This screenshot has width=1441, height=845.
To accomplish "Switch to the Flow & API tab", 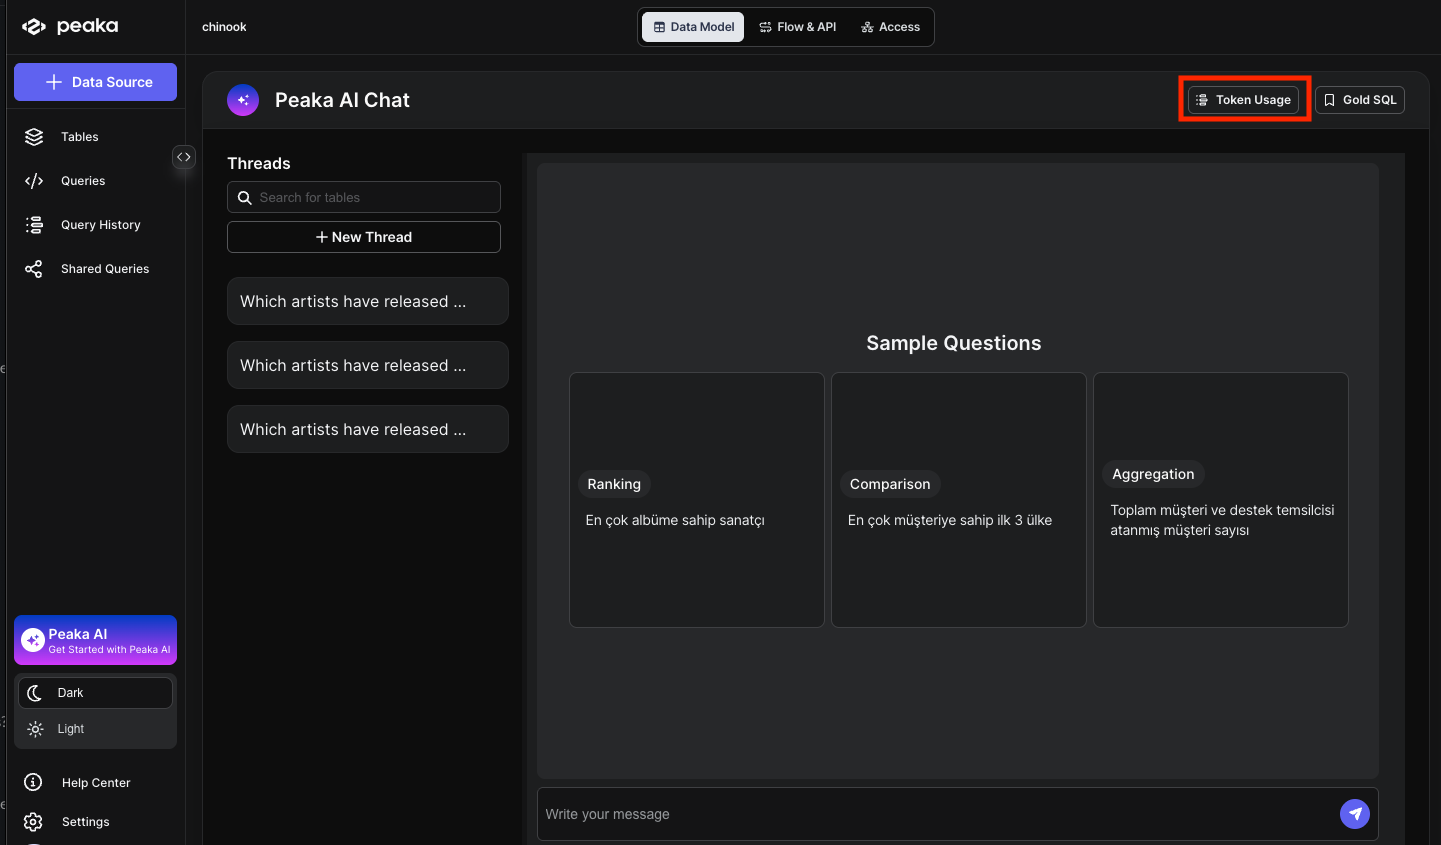I will click(x=797, y=27).
